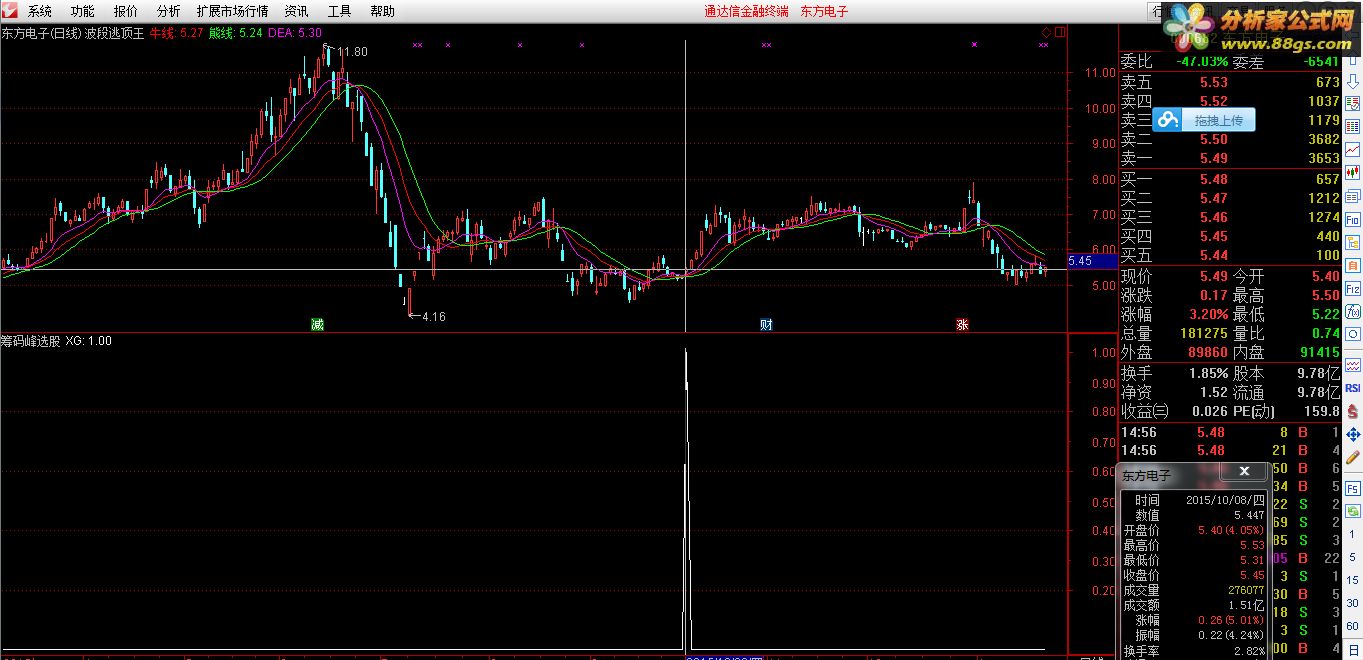Click the 通达信金融终端 title link
The width and height of the screenshot is (1363, 660).
[746, 12]
